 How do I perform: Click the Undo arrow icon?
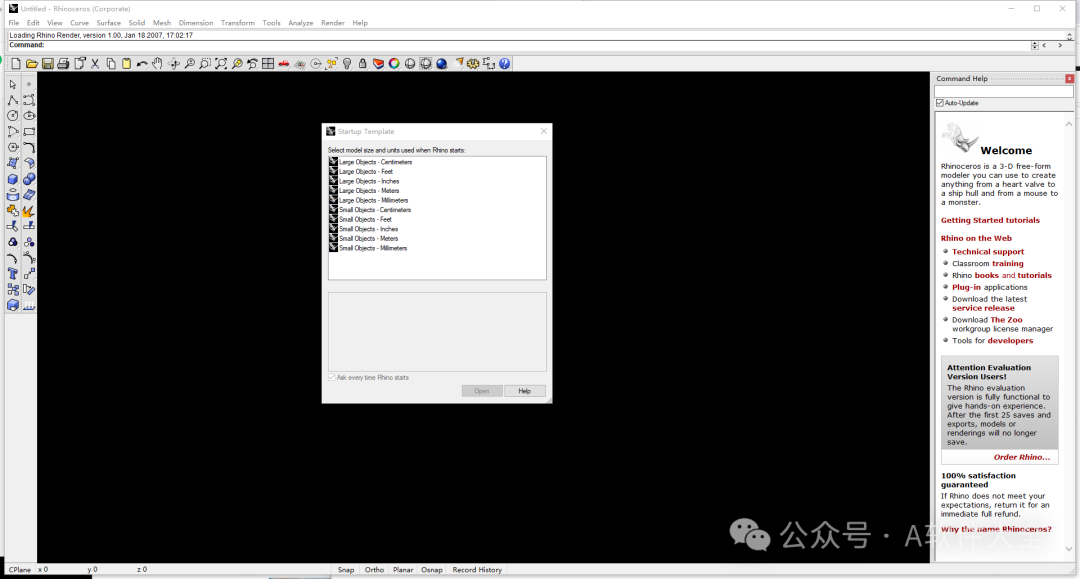pos(142,63)
